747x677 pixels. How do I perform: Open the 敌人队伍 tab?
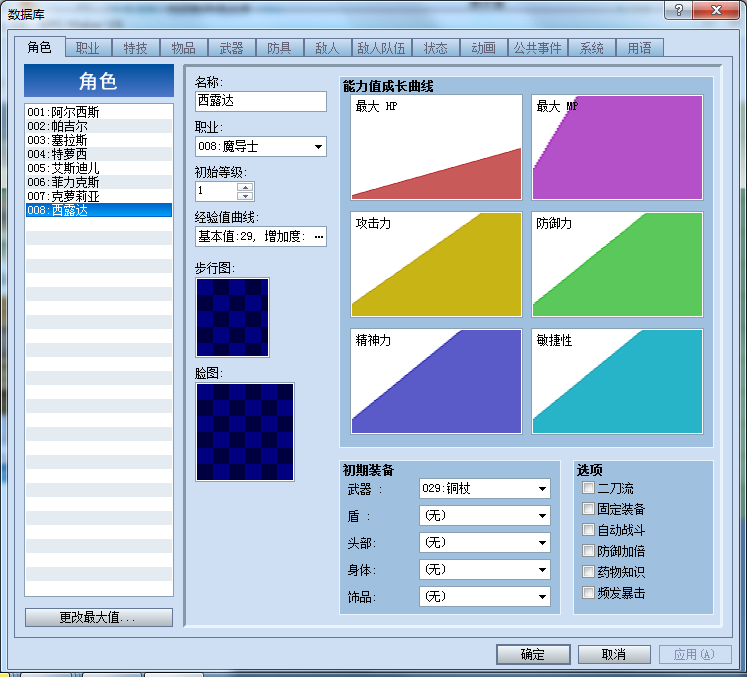382,48
